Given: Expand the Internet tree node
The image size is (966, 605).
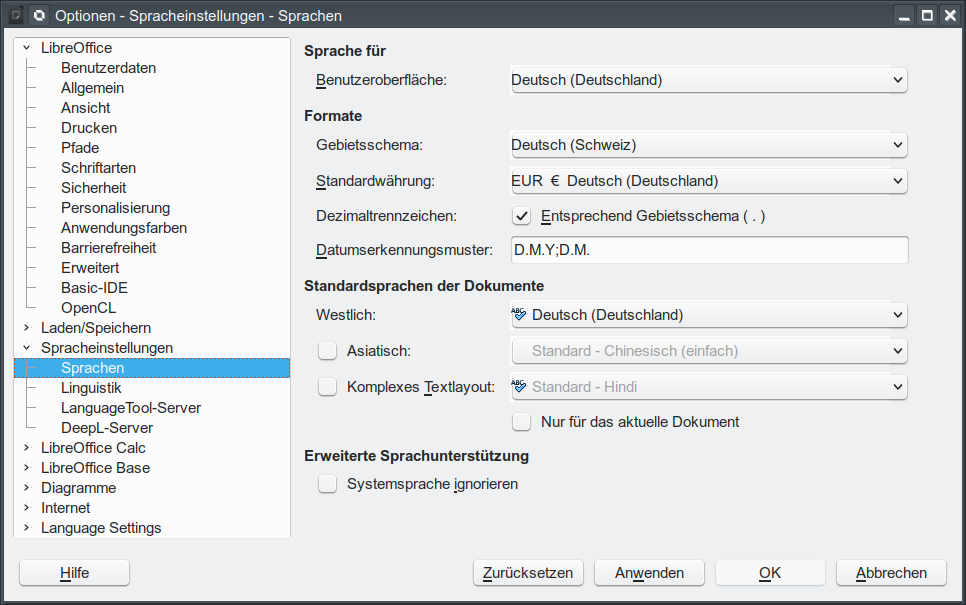Looking at the screenshot, I should [26, 508].
